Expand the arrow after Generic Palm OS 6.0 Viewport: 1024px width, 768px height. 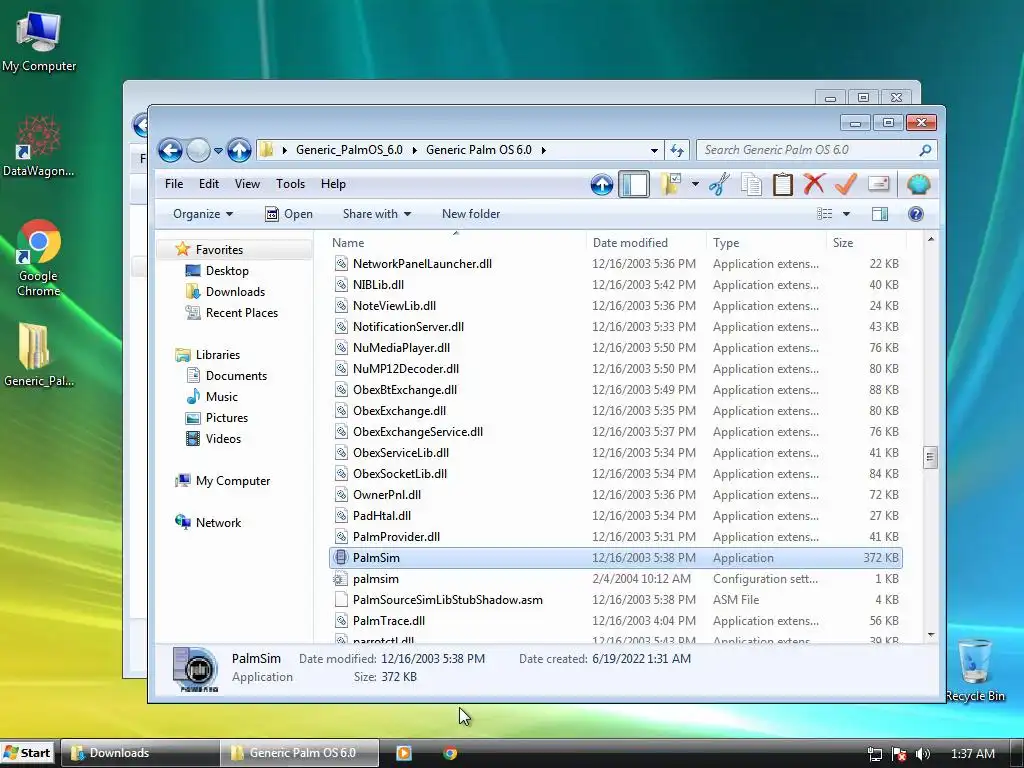(x=543, y=150)
